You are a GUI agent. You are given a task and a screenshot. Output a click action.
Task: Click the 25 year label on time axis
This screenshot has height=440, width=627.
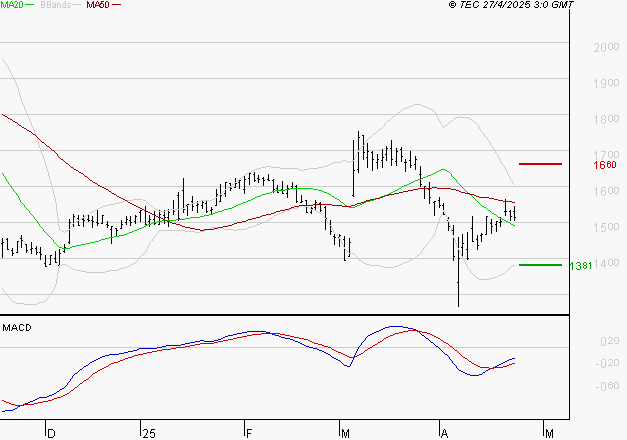(149, 434)
